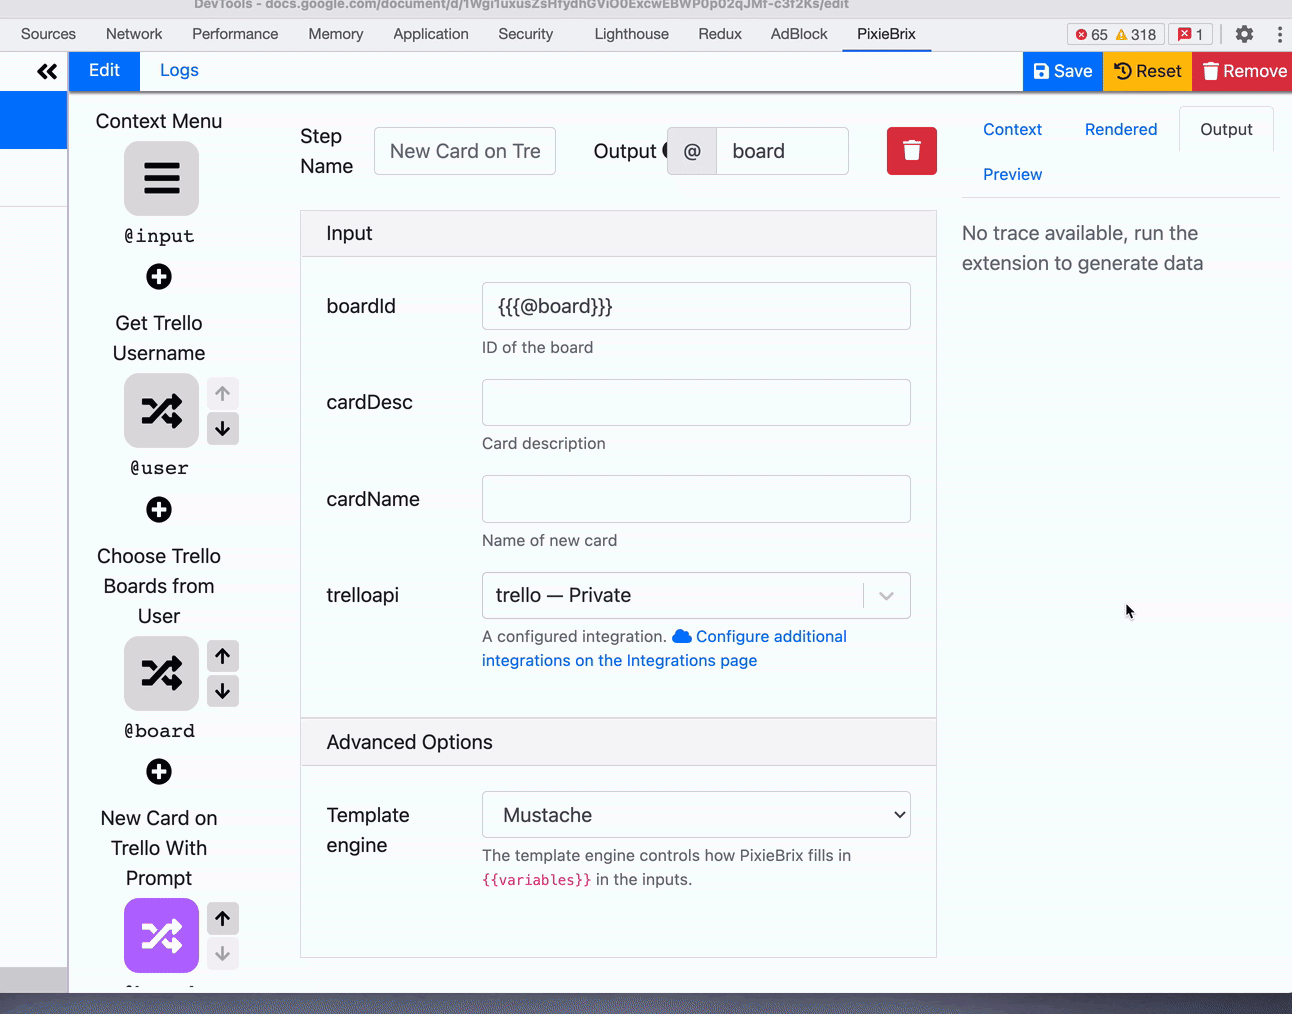The height and width of the screenshot is (1014, 1292).
Task: Collapse the sidebar with the double-chevron icon
Action: click(x=47, y=71)
